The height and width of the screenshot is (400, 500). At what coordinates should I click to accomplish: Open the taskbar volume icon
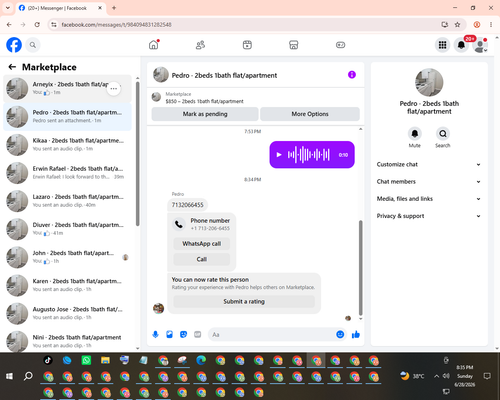coord(446,376)
